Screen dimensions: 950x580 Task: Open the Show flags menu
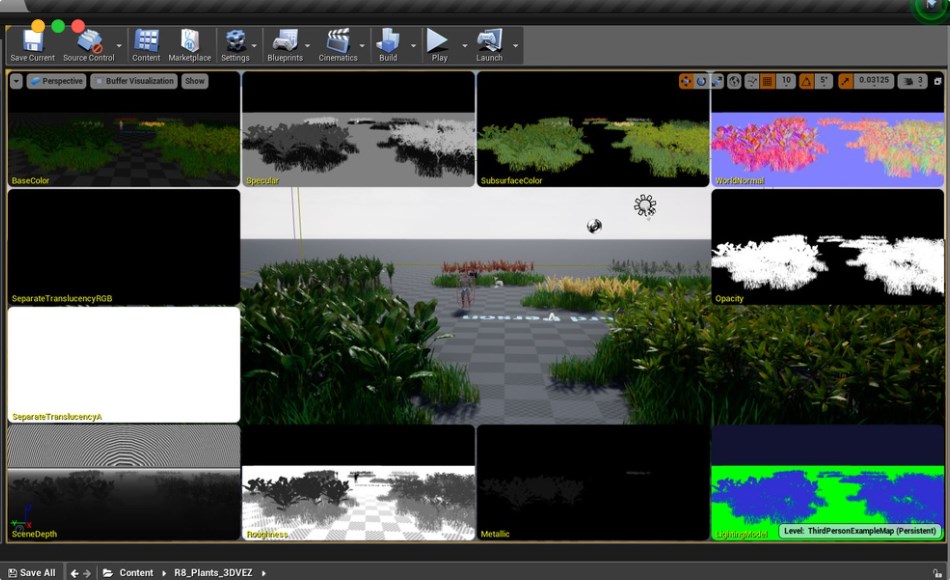click(x=194, y=81)
